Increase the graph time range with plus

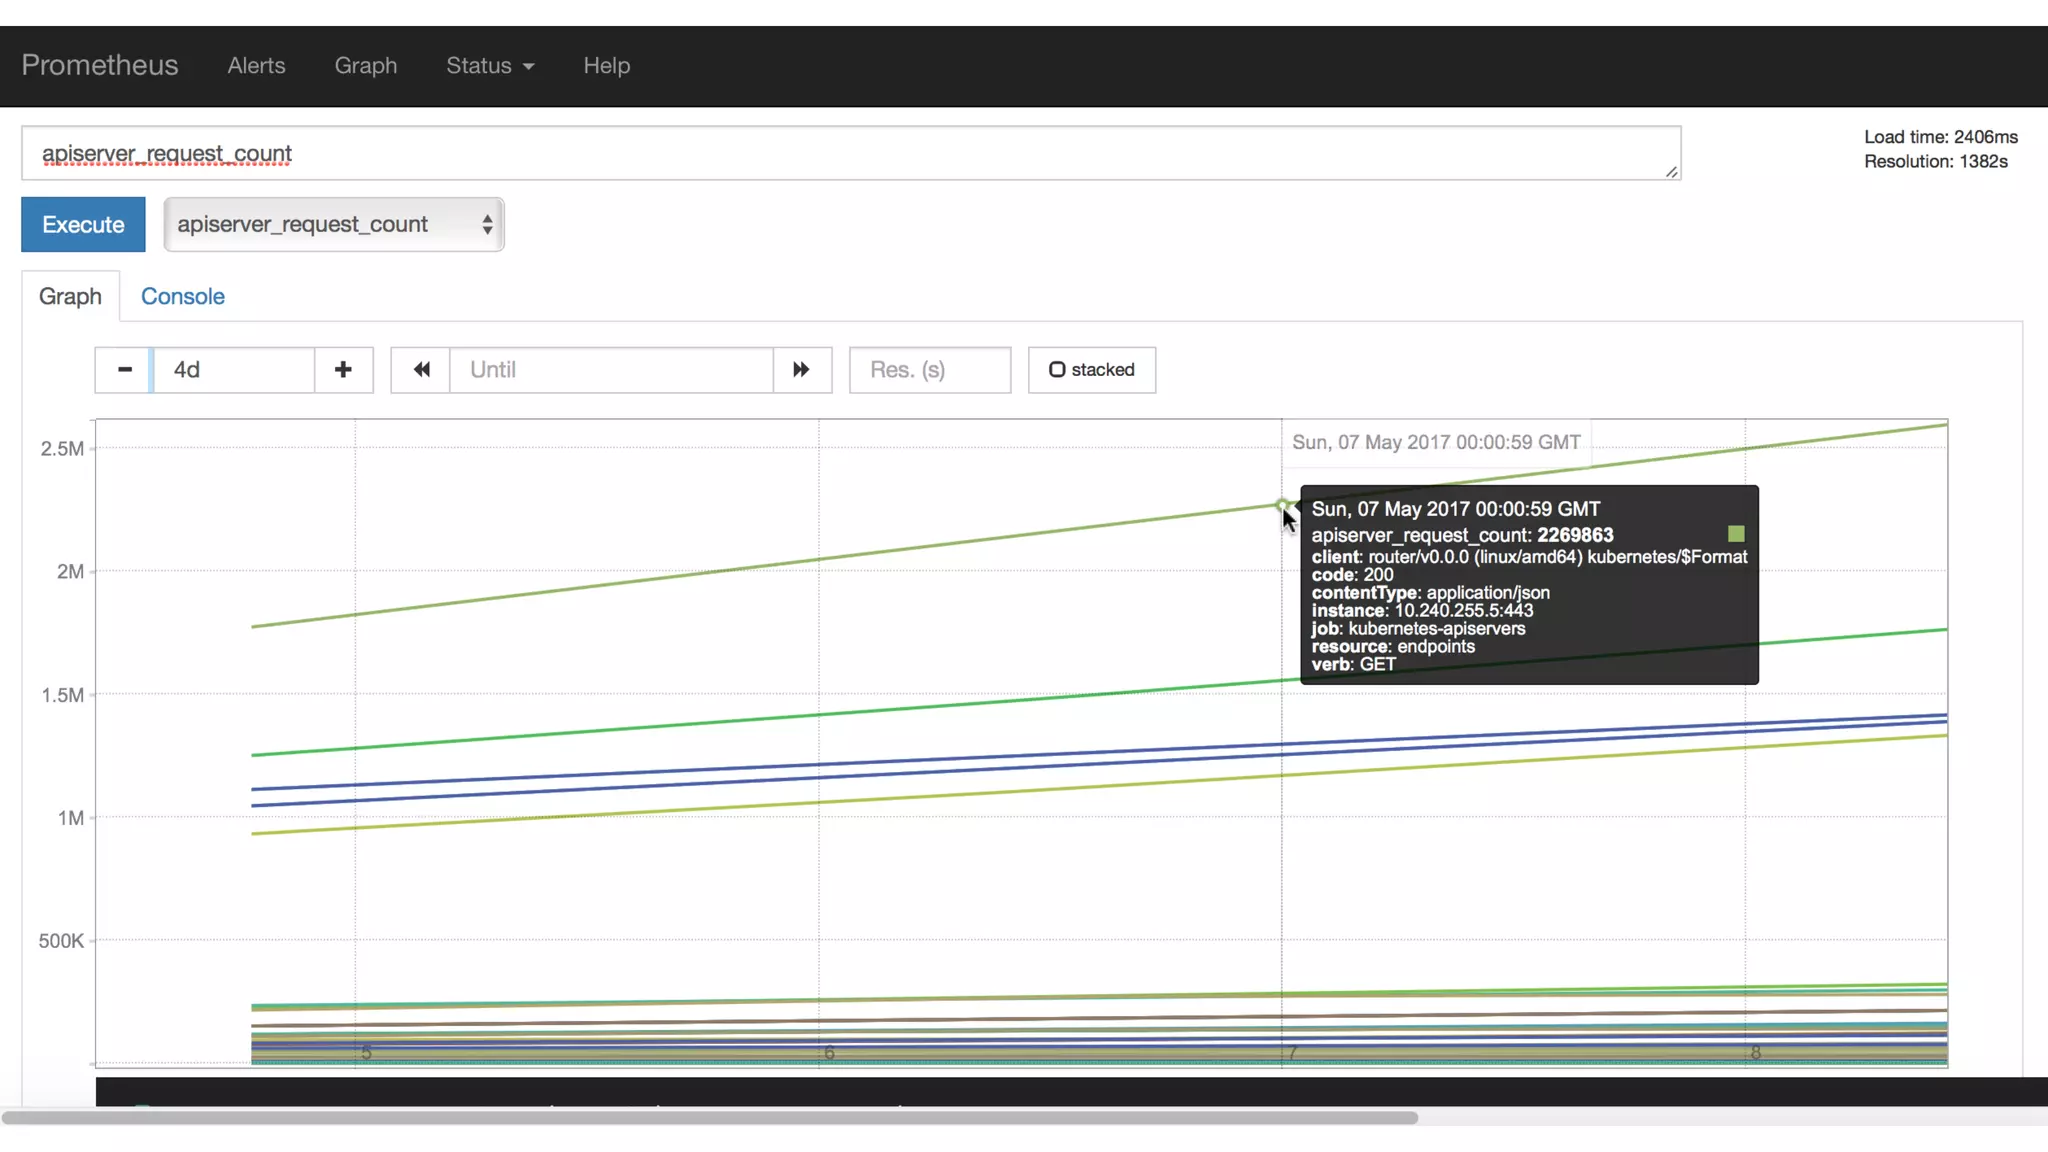(343, 370)
